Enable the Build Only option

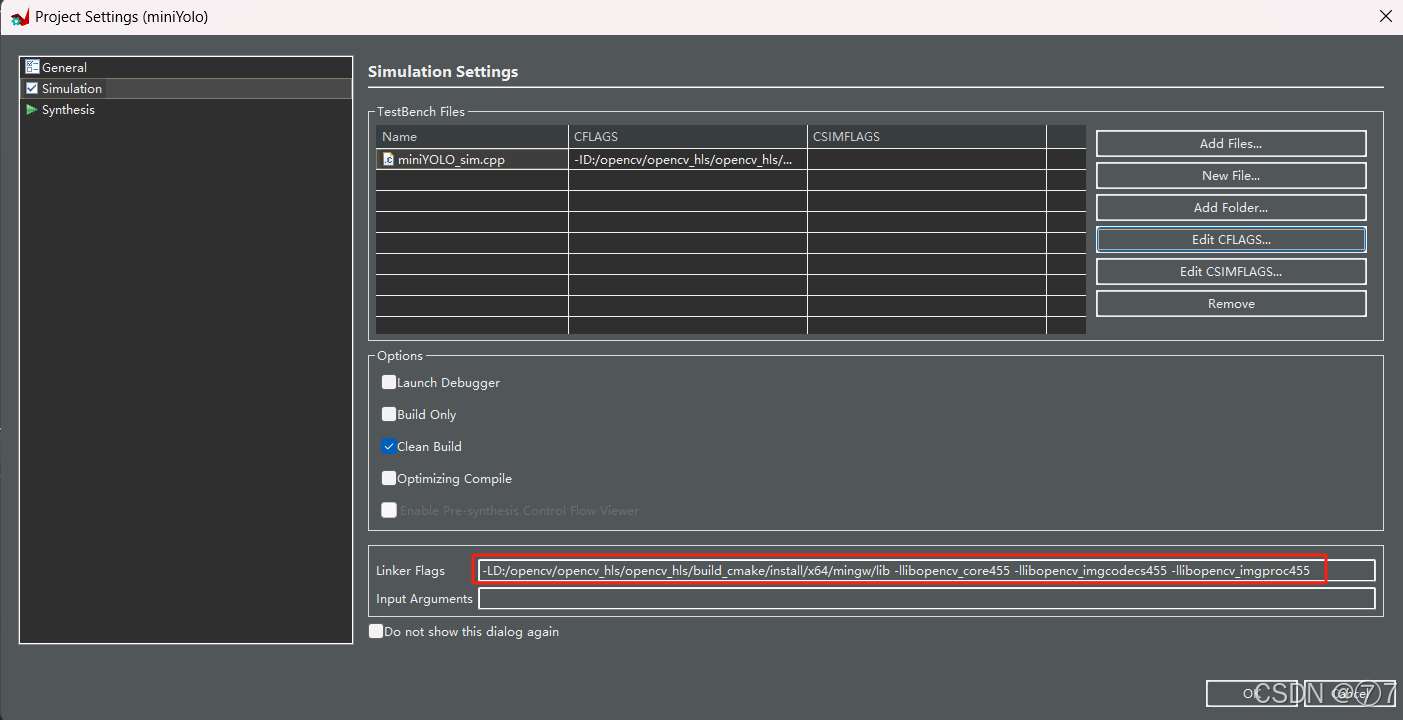(389, 414)
